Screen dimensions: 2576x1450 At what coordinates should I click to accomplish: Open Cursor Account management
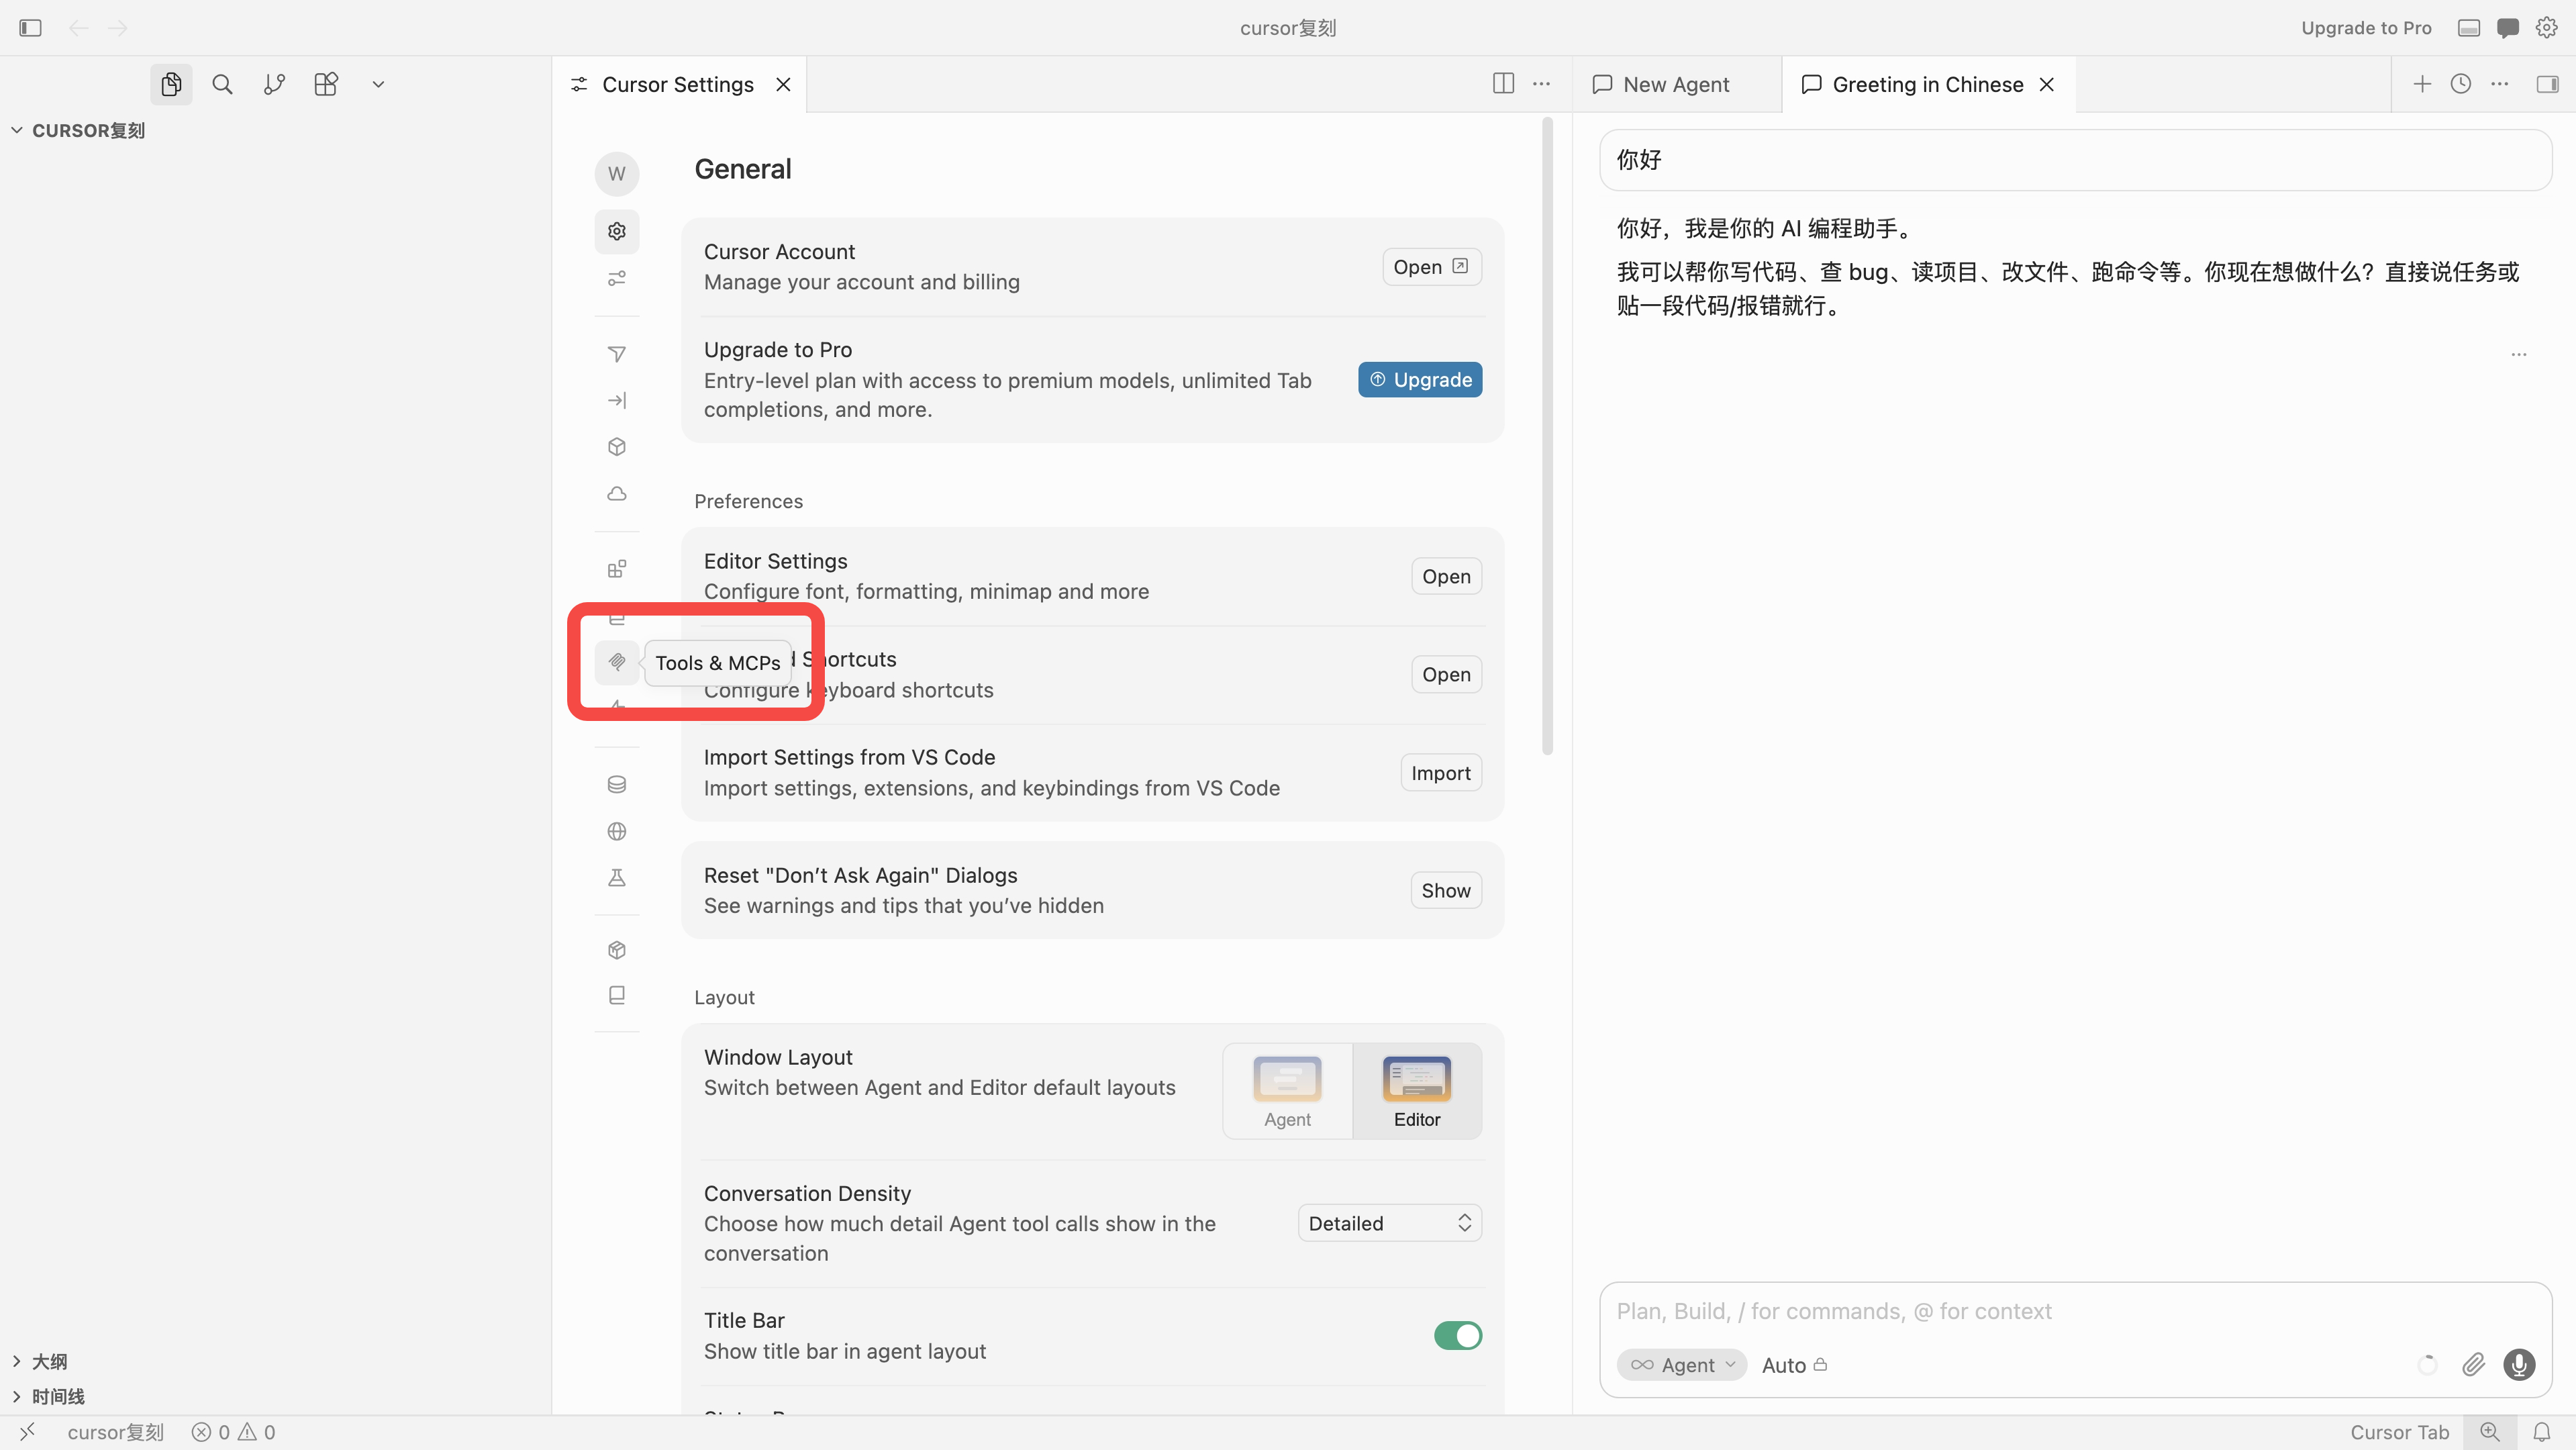(x=1432, y=267)
